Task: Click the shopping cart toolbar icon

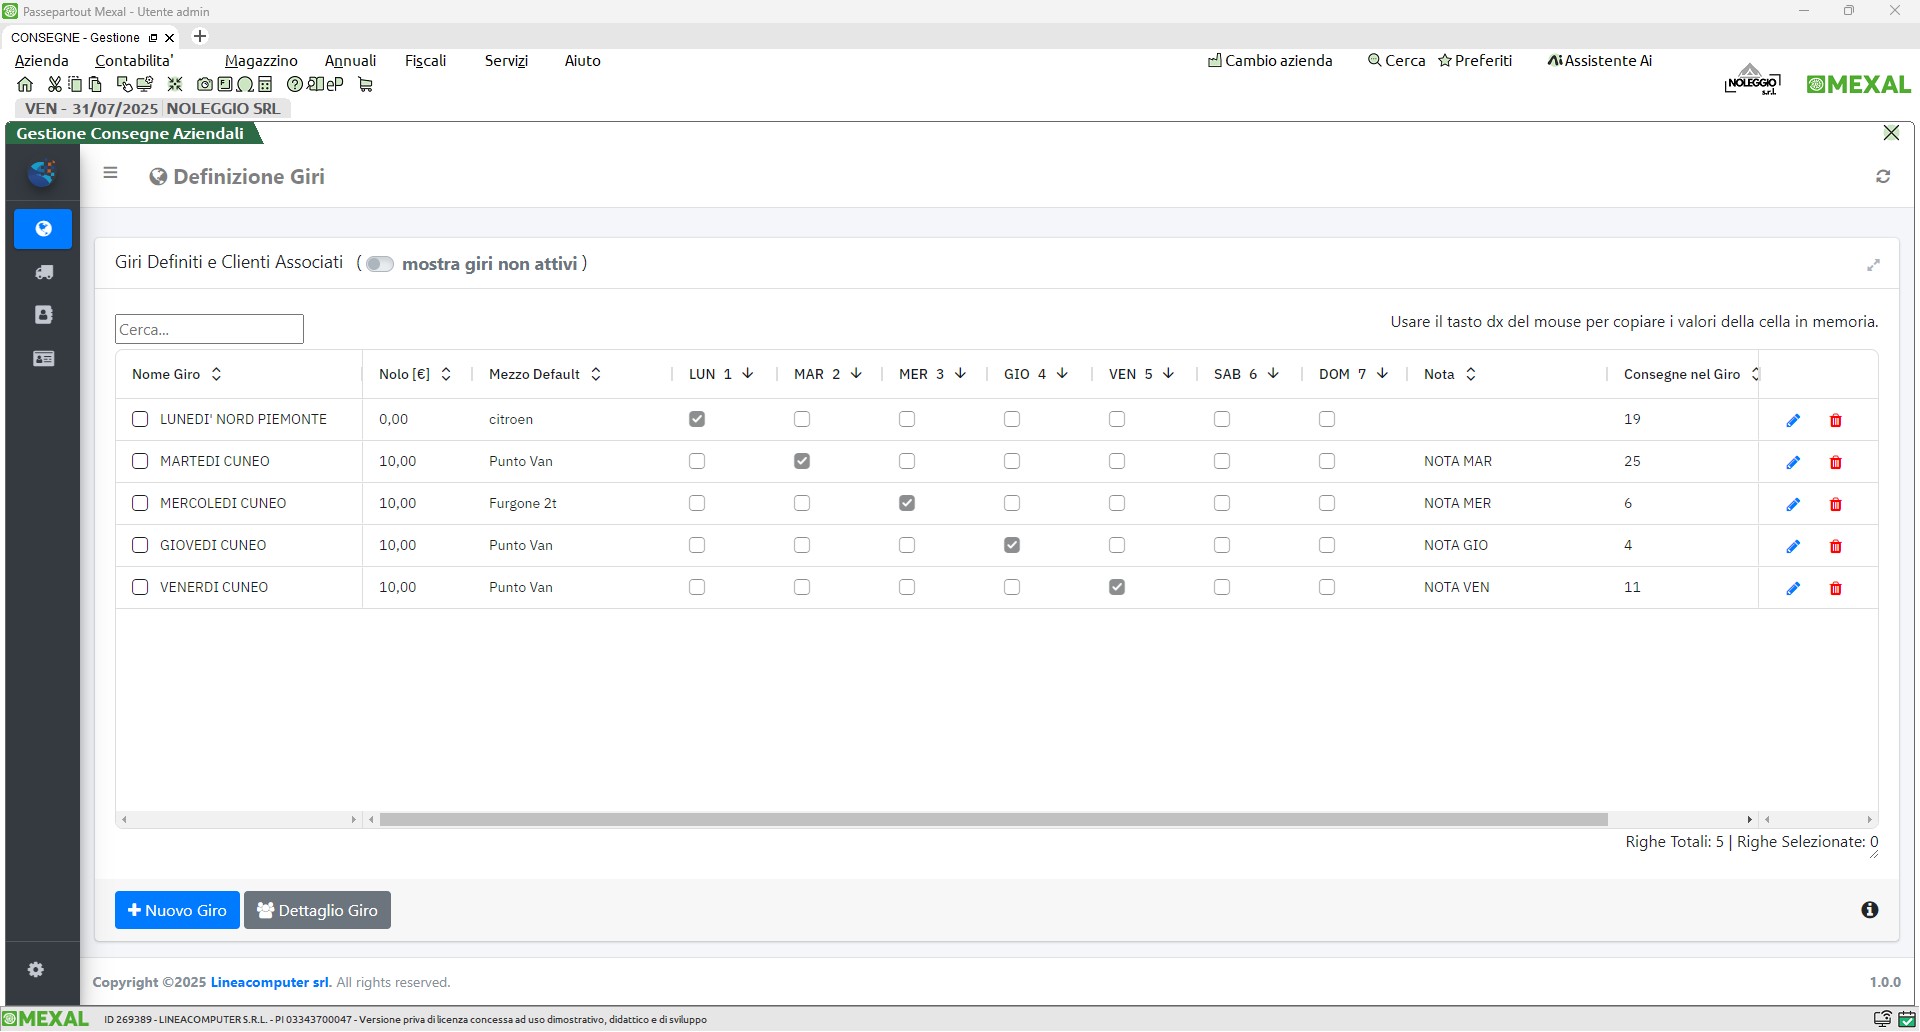Action: point(365,85)
